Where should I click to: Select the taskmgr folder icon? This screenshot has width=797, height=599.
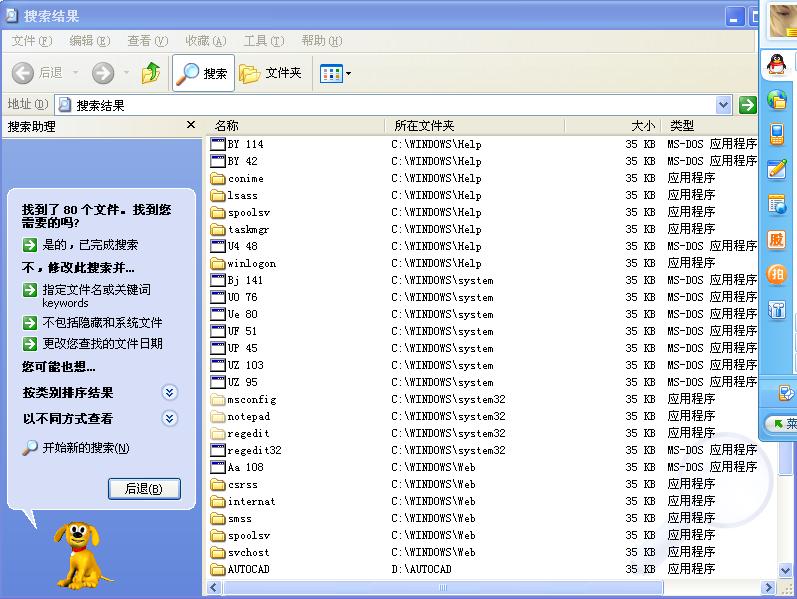218,229
